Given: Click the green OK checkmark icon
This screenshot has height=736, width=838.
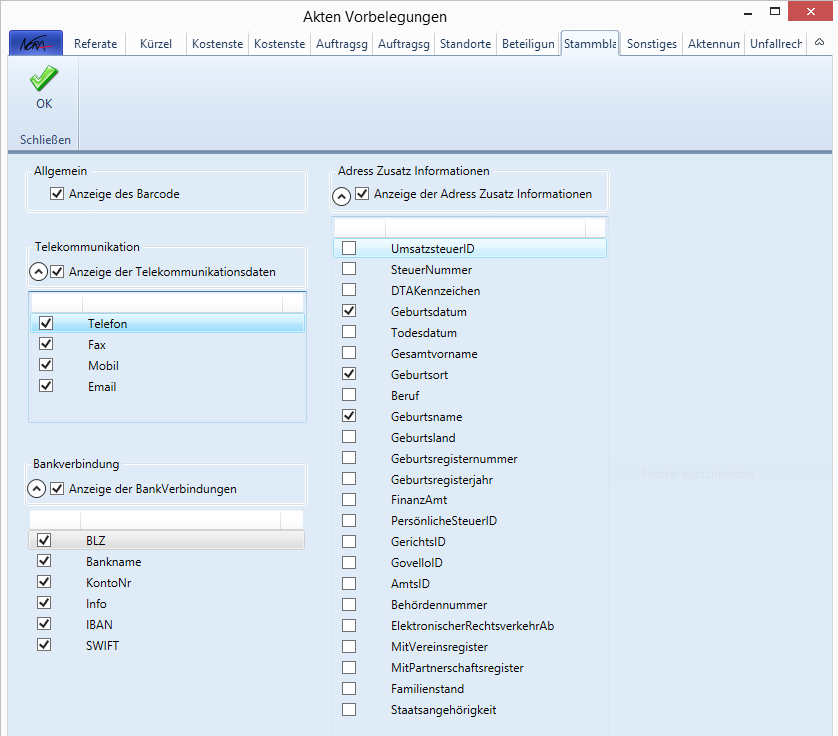Looking at the screenshot, I should tap(44, 79).
